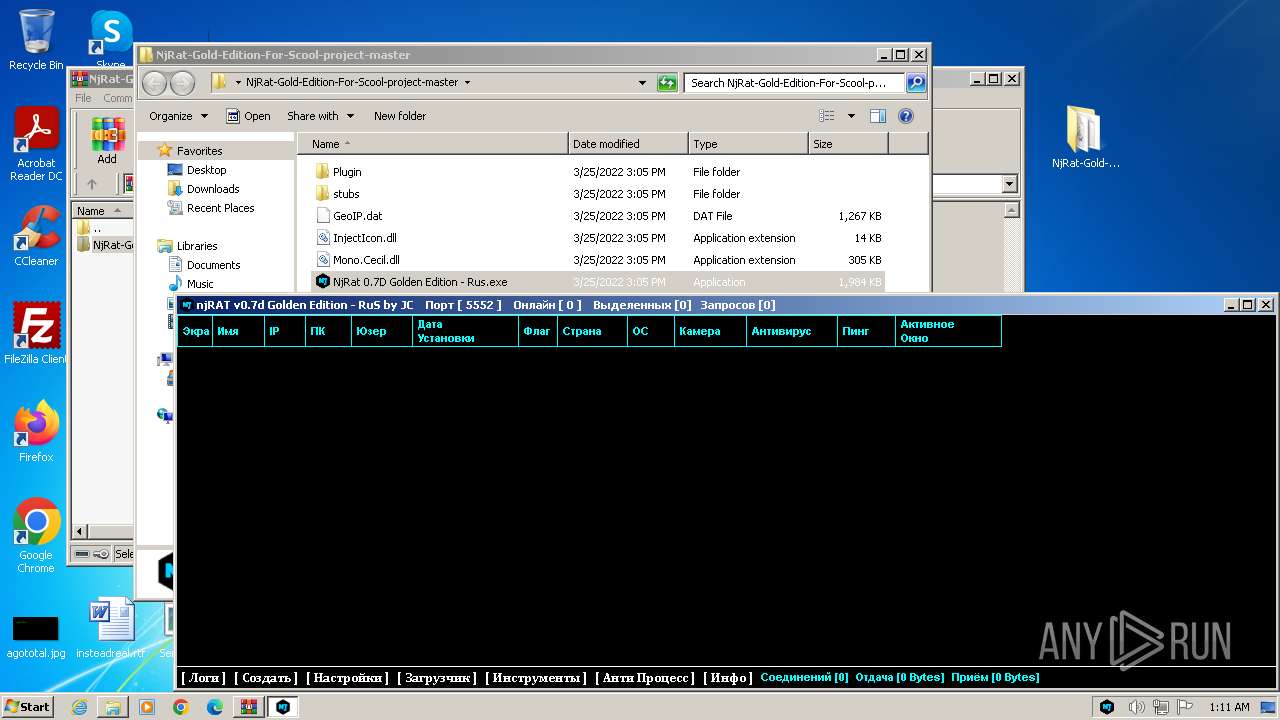The width and height of the screenshot is (1280, 720).
Task: Click the Explorer forward arrow button
Action: pos(182,83)
